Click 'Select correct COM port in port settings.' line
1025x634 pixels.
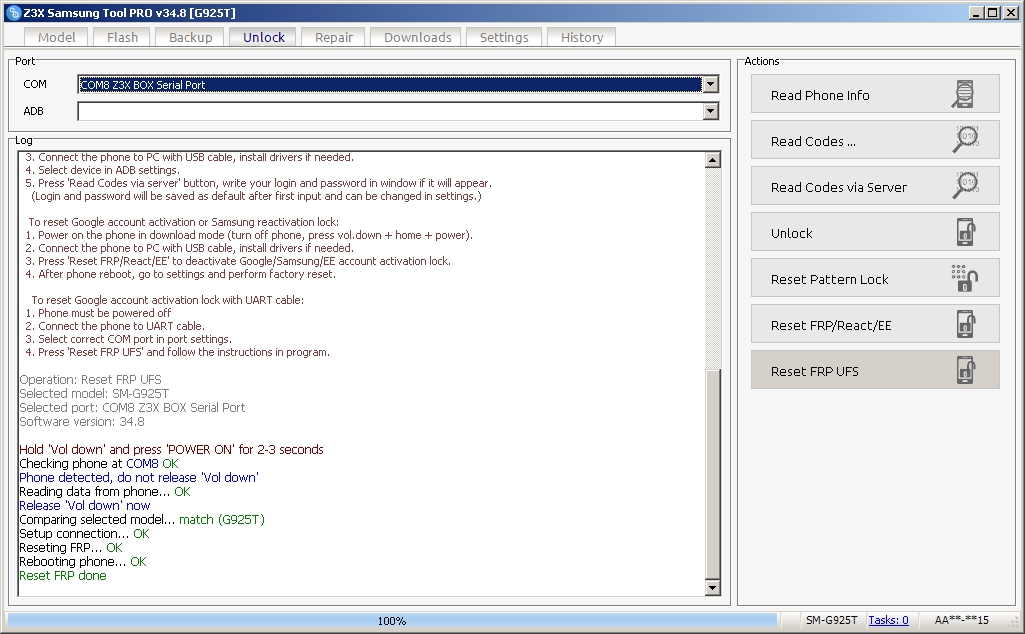click(129, 339)
